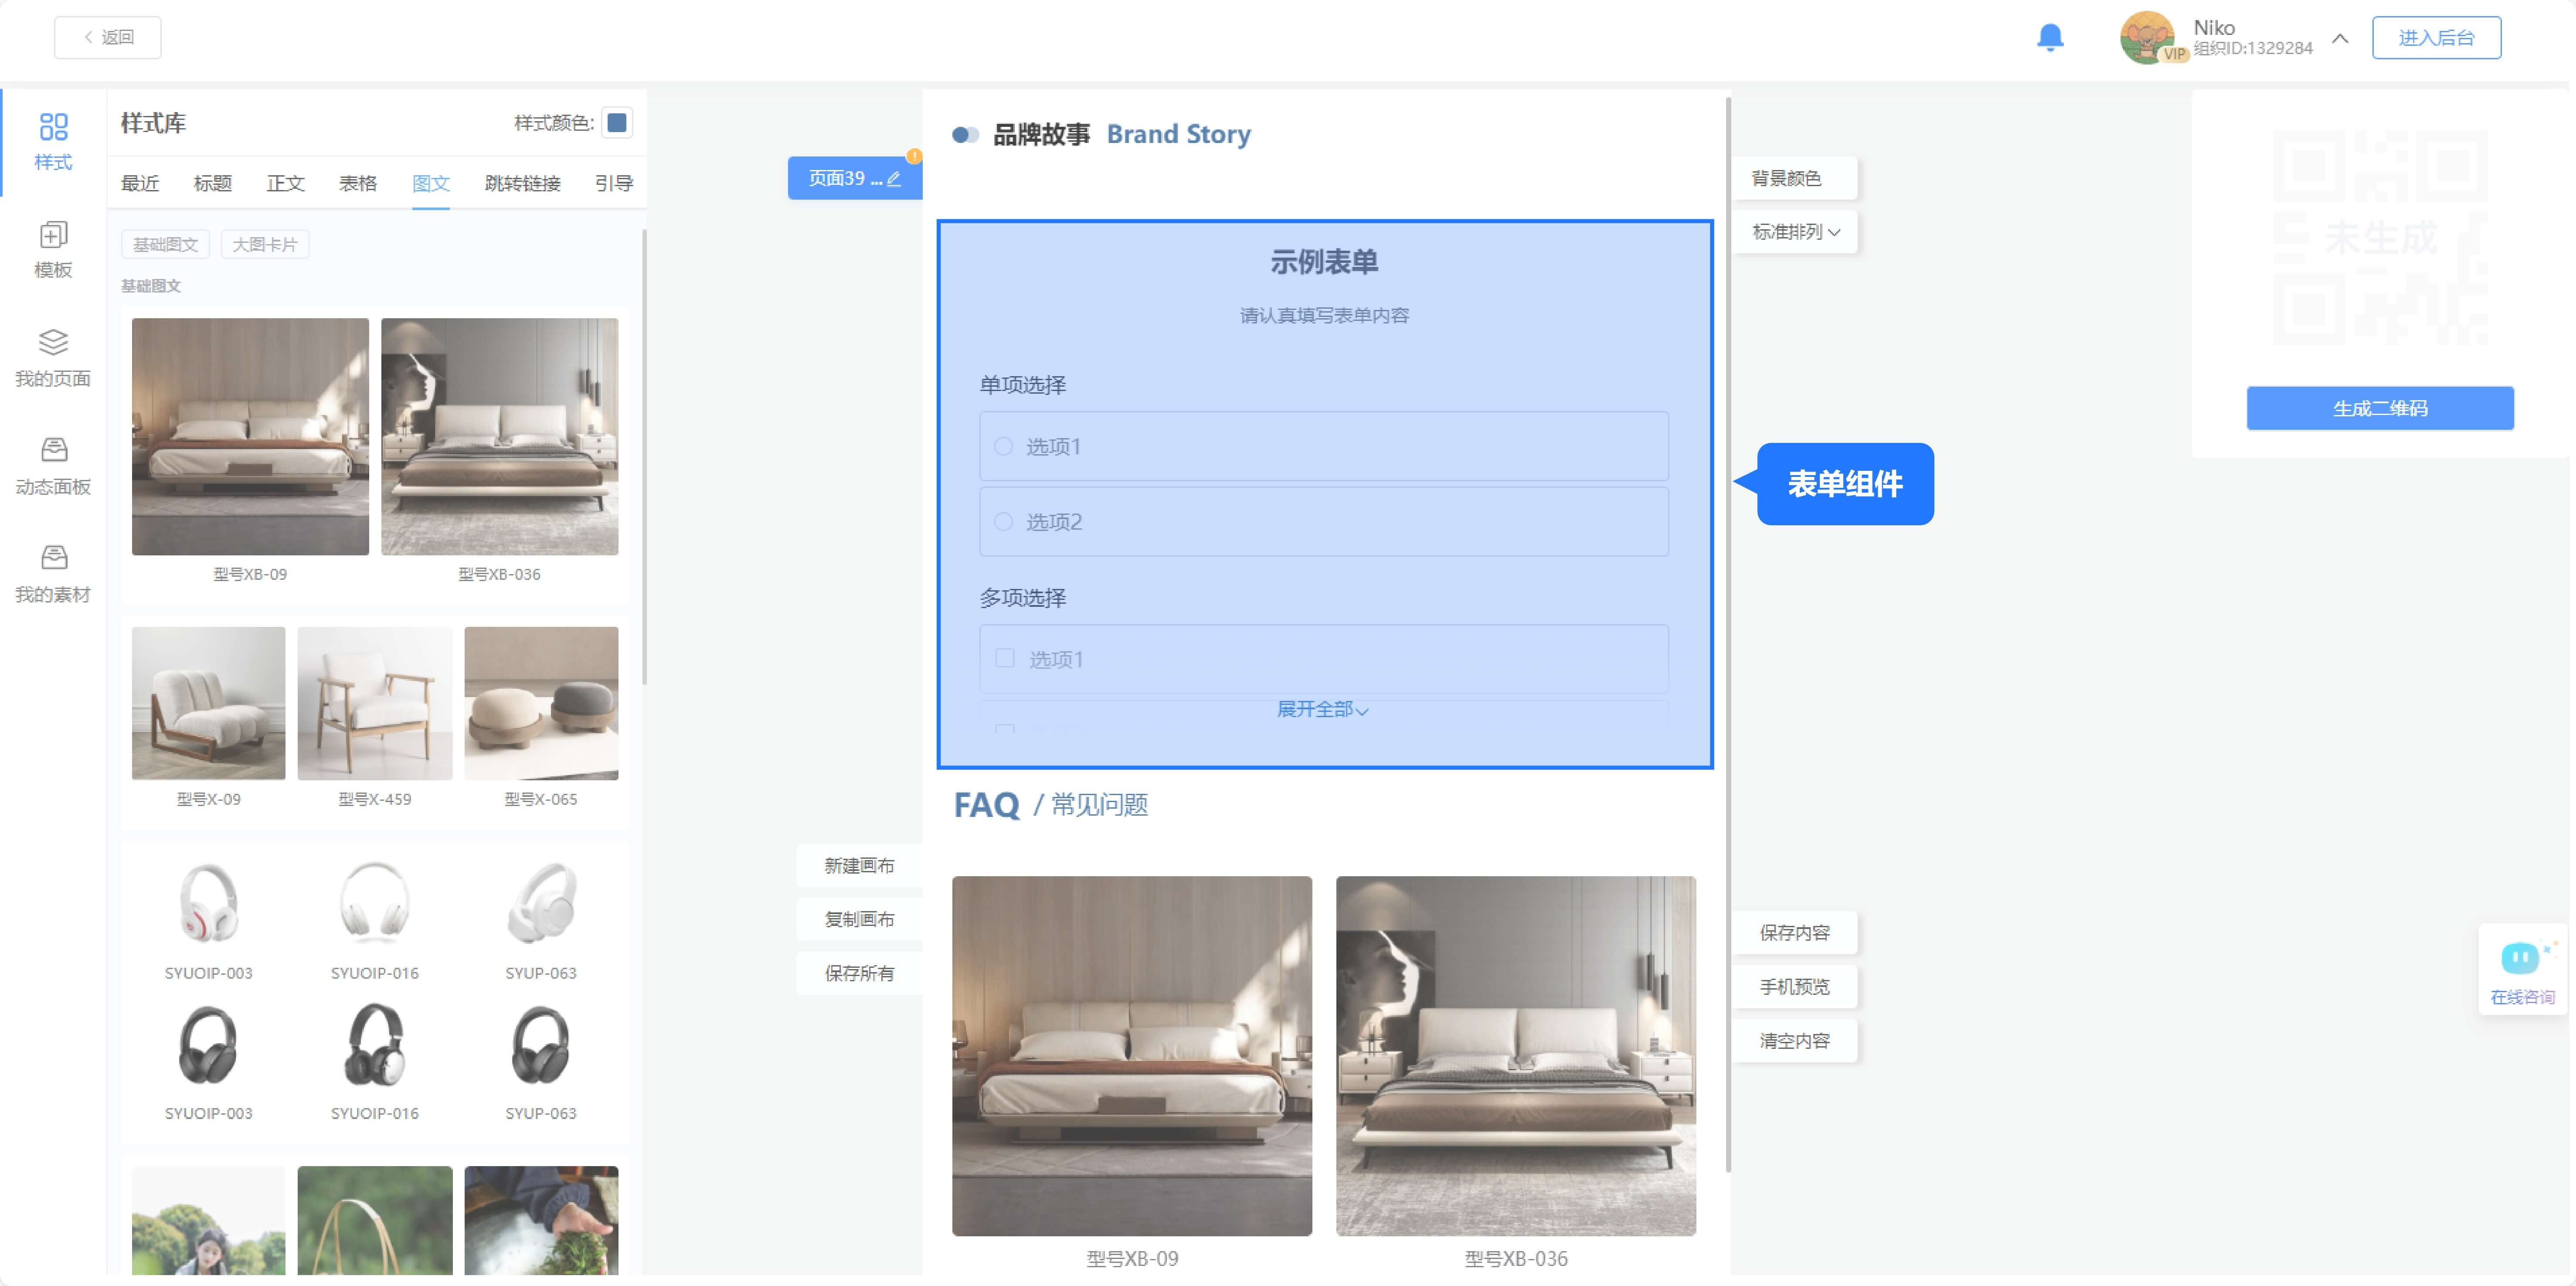Image resolution: width=2576 pixels, height=1286 pixels.
Task: Select radio button 选项2 under 单项选择
Action: pyautogui.click(x=1003, y=522)
